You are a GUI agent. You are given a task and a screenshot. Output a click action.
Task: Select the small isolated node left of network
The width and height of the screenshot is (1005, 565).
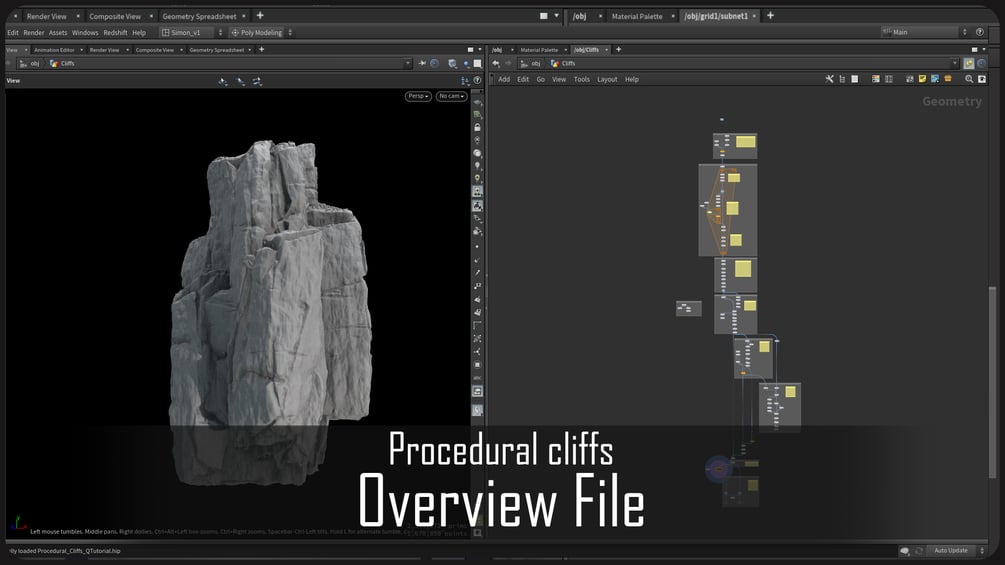coord(688,309)
